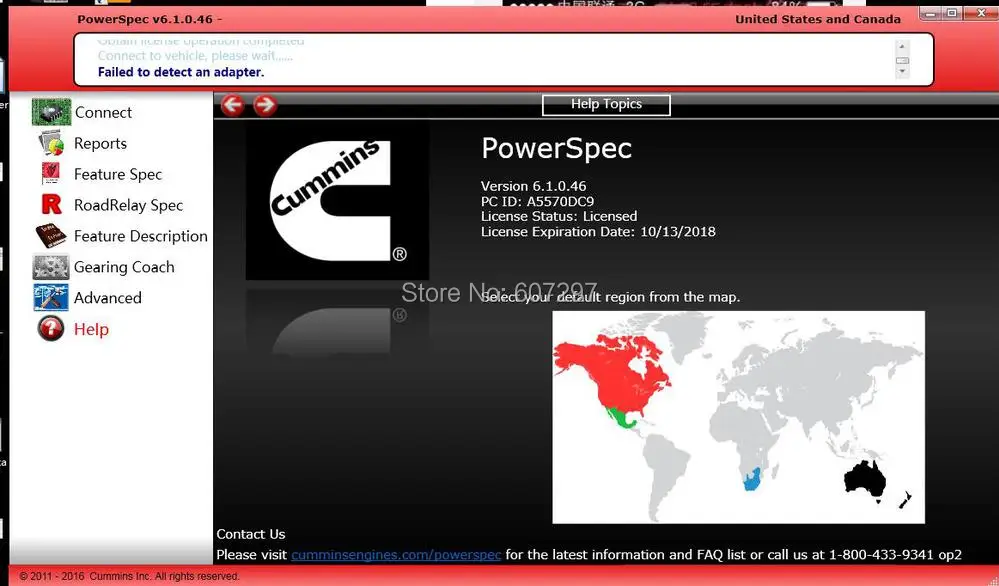Select the green Mexico region on the map
Image resolution: width=999 pixels, height=586 pixels.
621,420
